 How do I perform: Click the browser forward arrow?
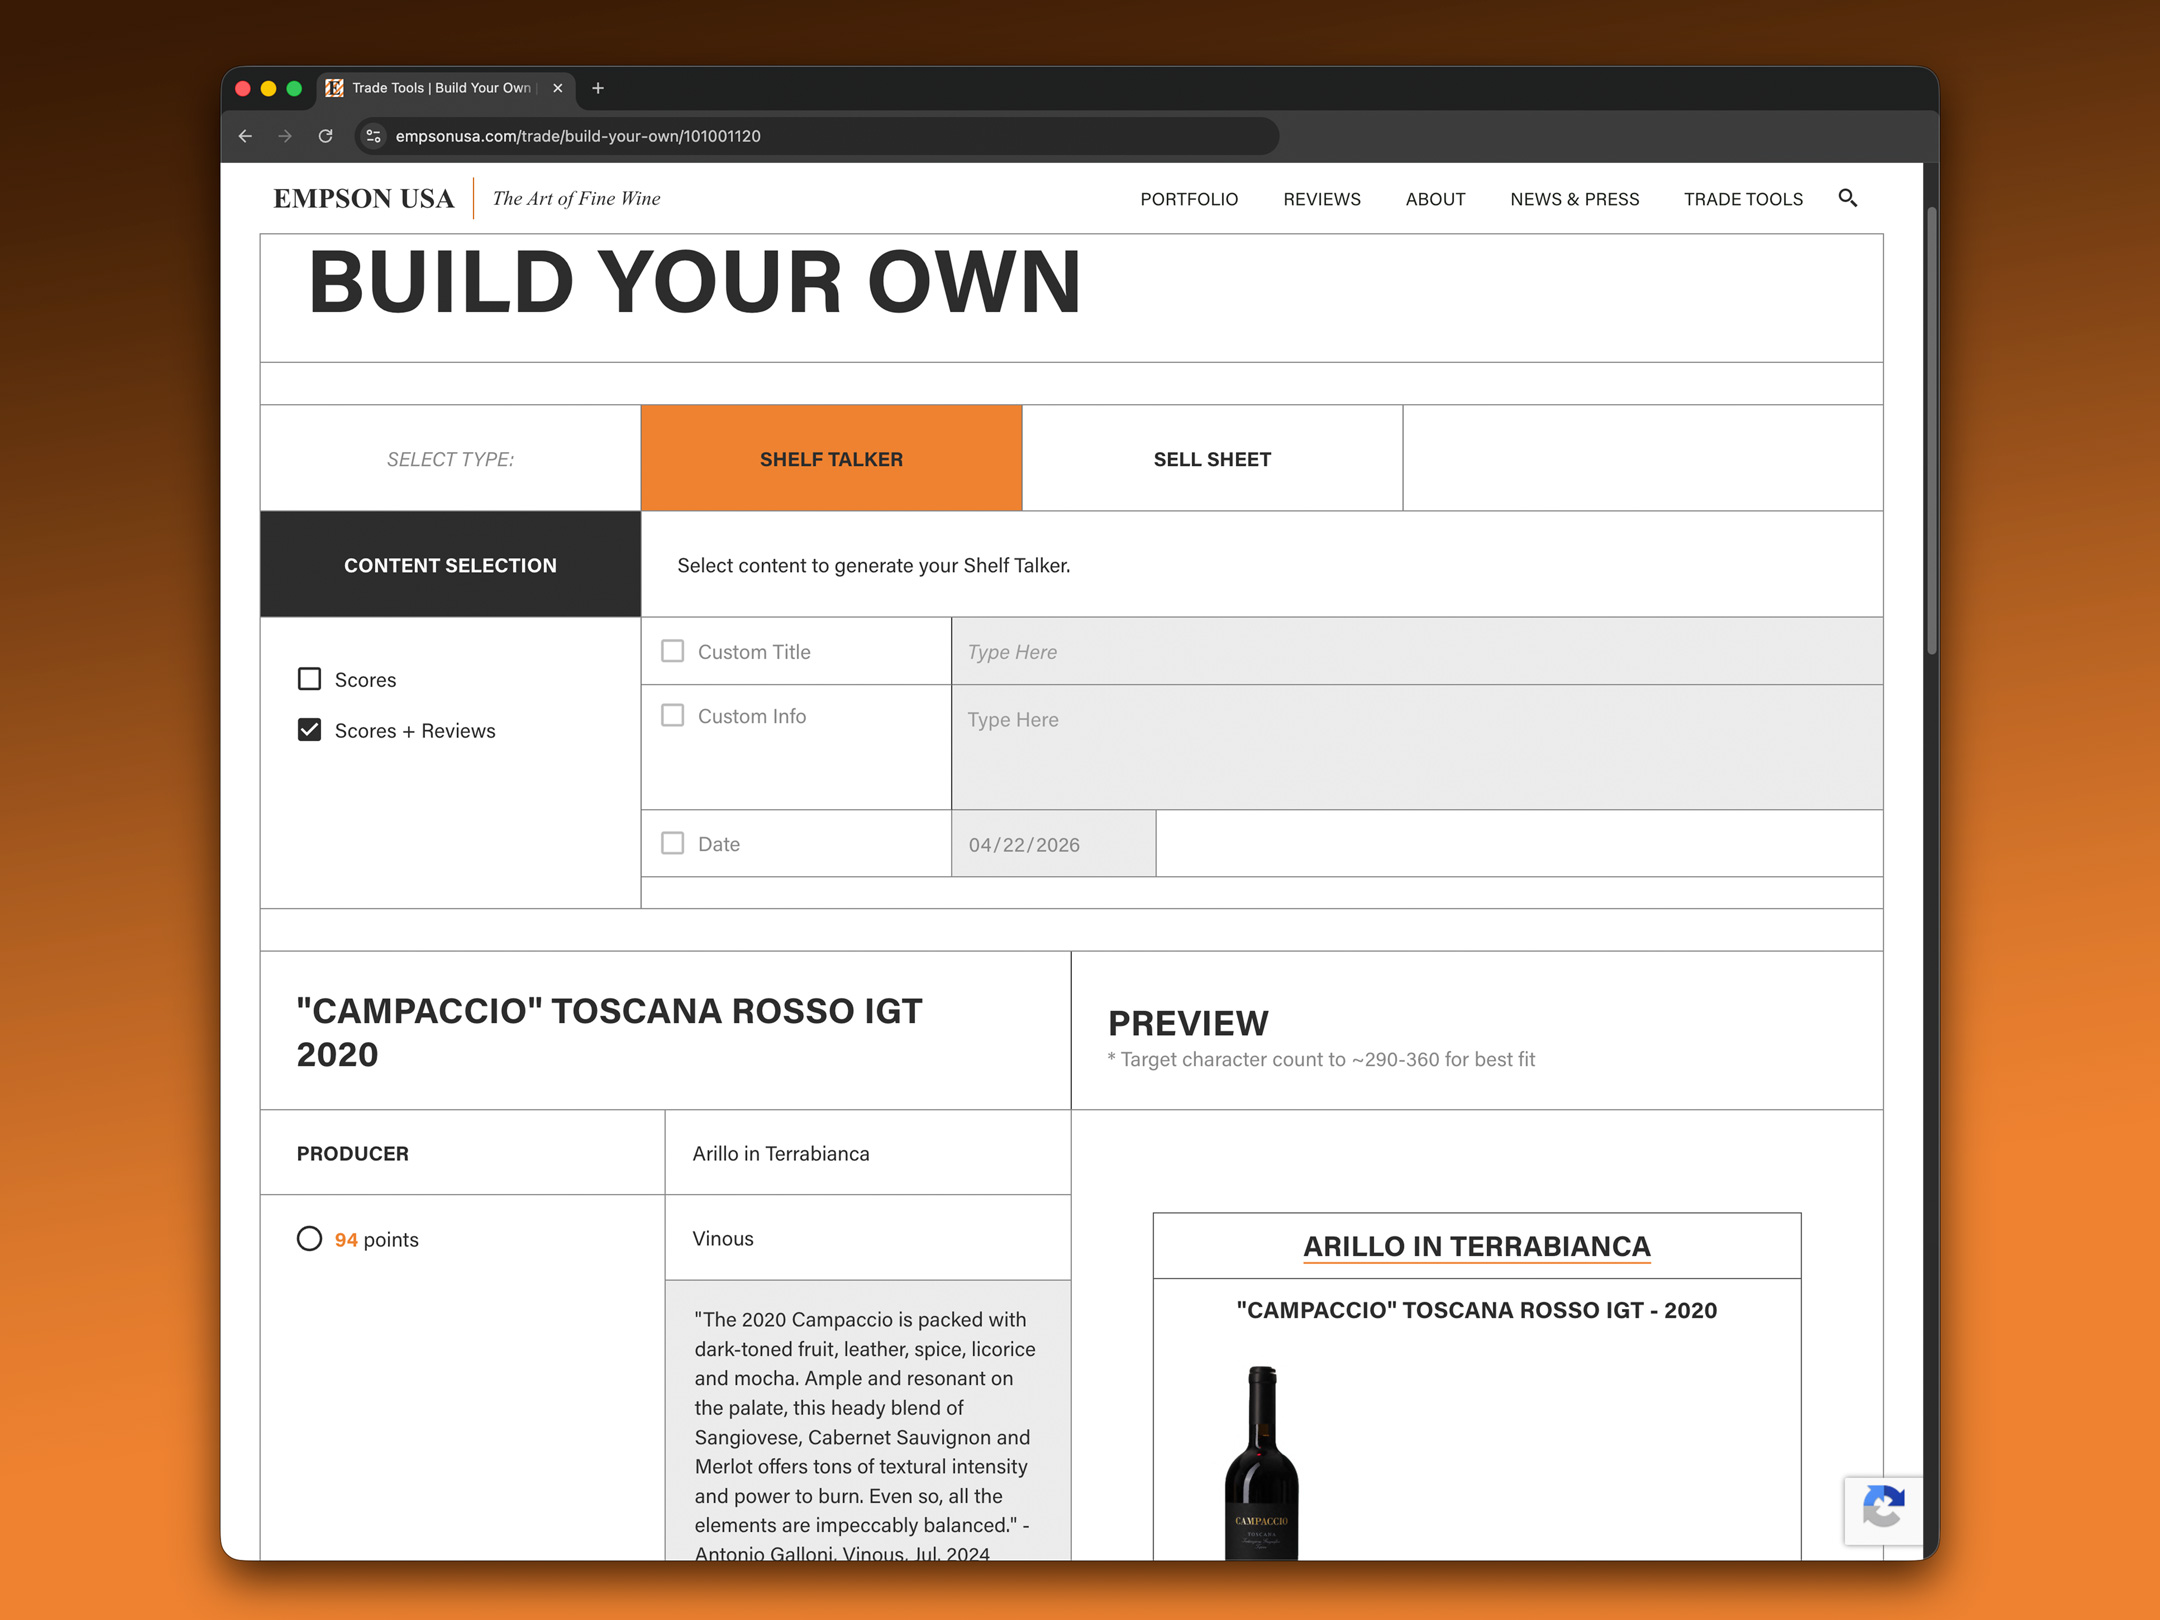tap(285, 136)
